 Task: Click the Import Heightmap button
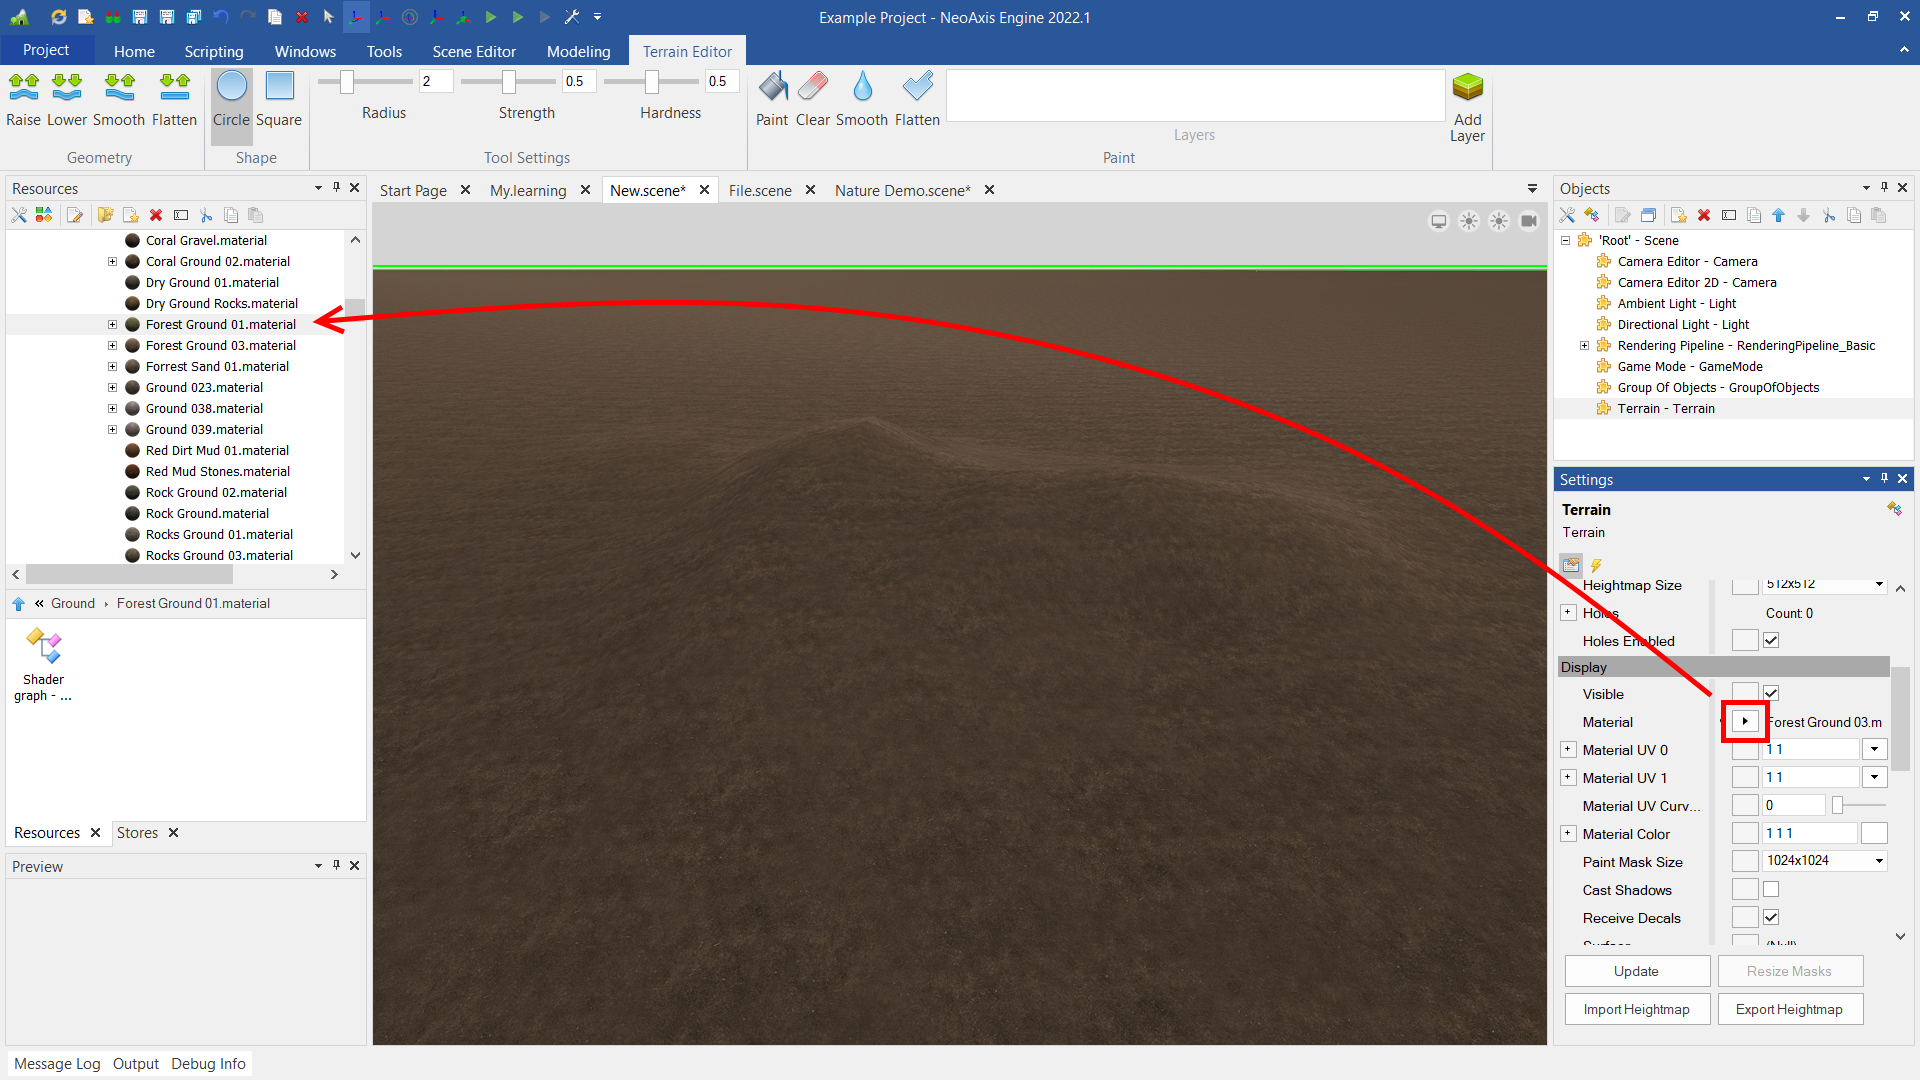tap(1636, 1009)
